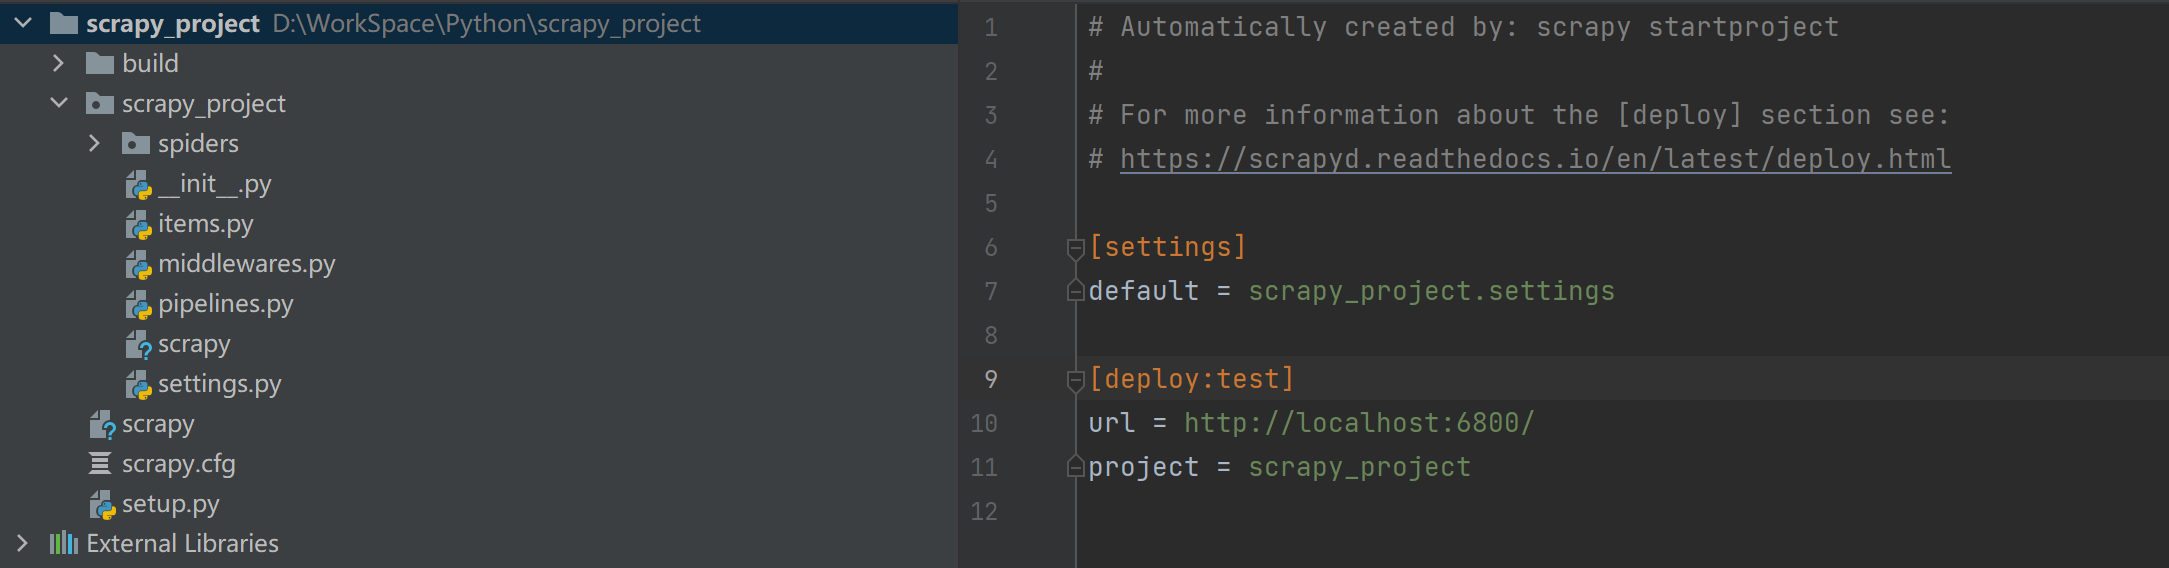Collapse [settings] section fold marker
The height and width of the screenshot is (568, 2169).
(1075, 248)
